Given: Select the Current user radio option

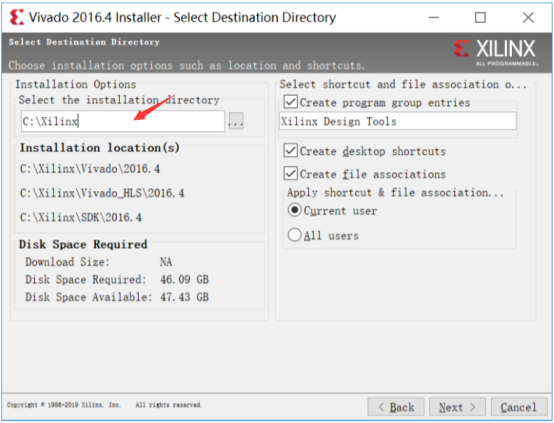Looking at the screenshot, I should 294,210.
